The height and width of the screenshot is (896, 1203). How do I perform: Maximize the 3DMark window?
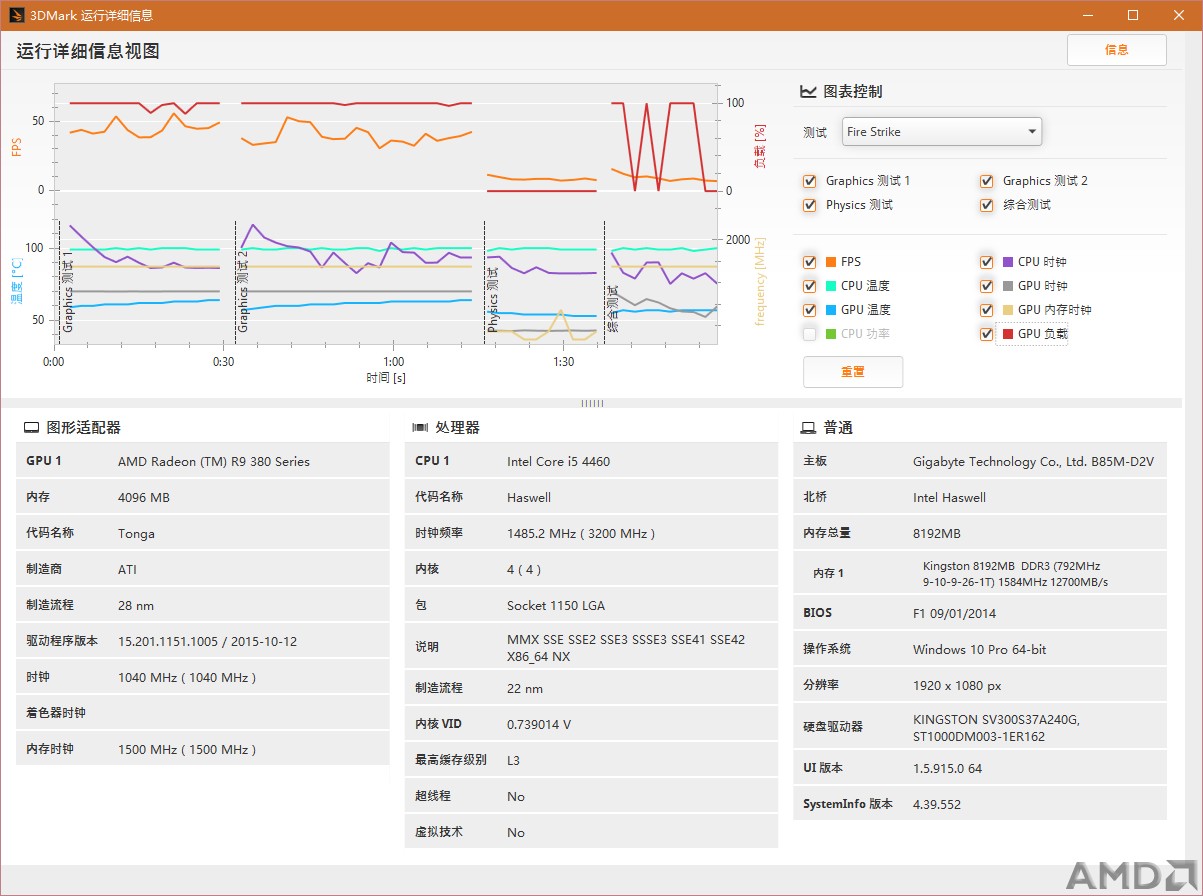click(1133, 15)
